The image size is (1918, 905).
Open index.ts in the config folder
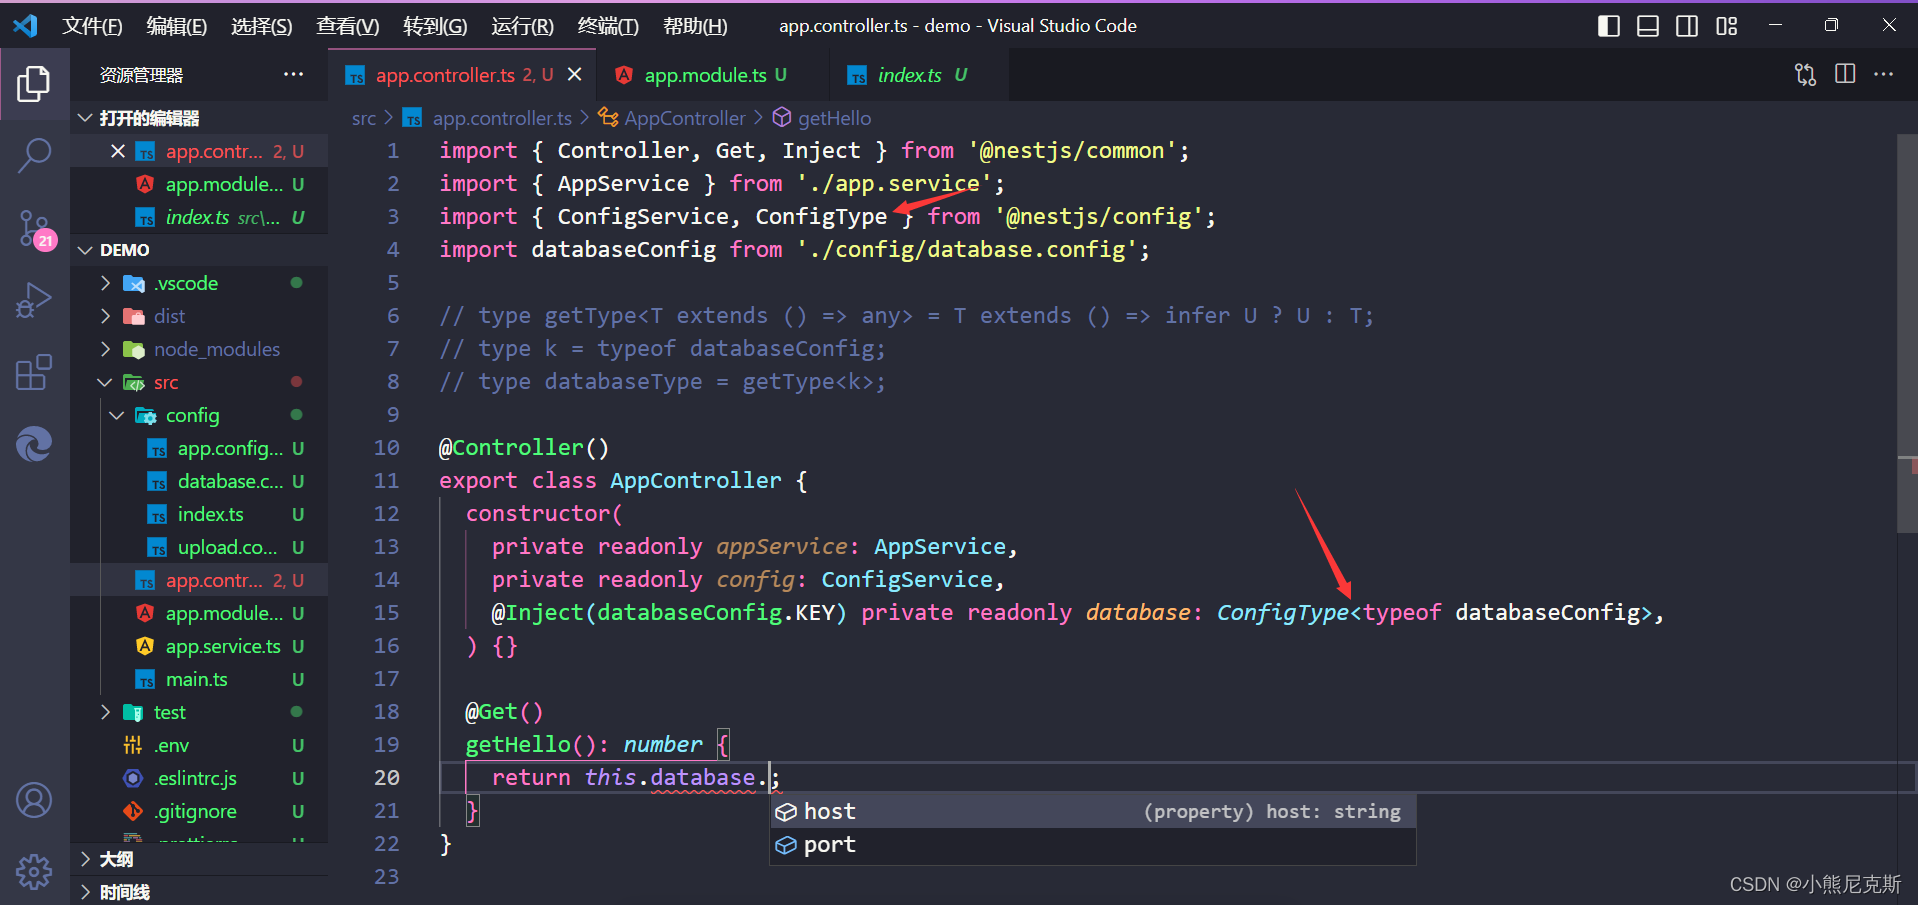[199, 514]
